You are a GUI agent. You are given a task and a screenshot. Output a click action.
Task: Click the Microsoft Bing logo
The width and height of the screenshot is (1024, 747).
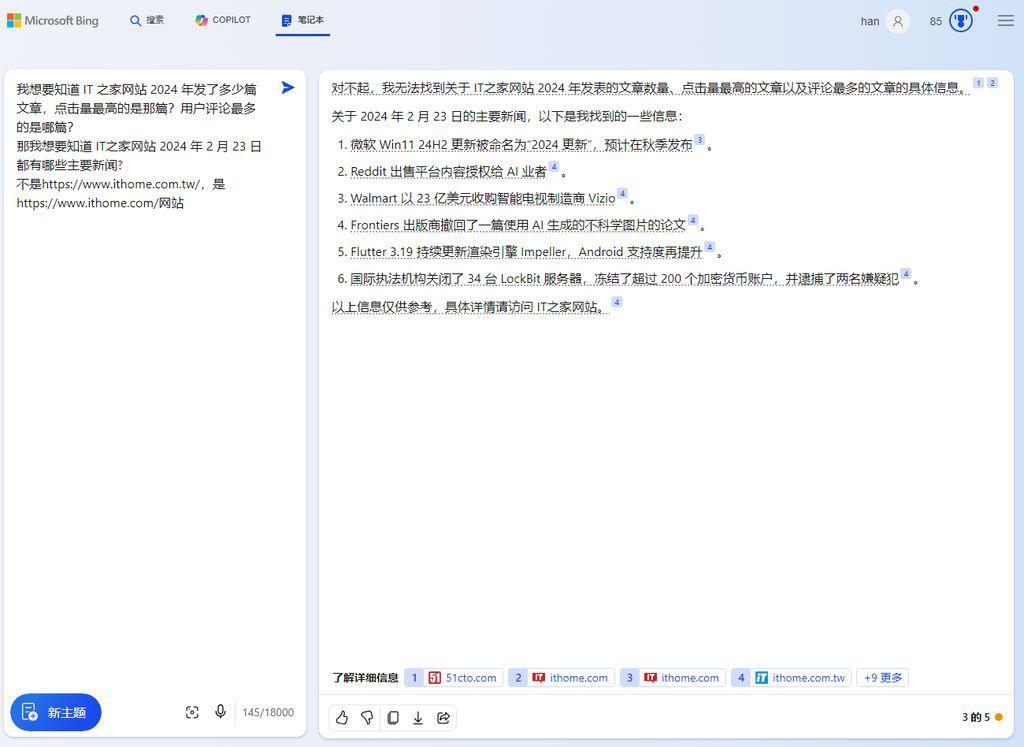coord(53,21)
